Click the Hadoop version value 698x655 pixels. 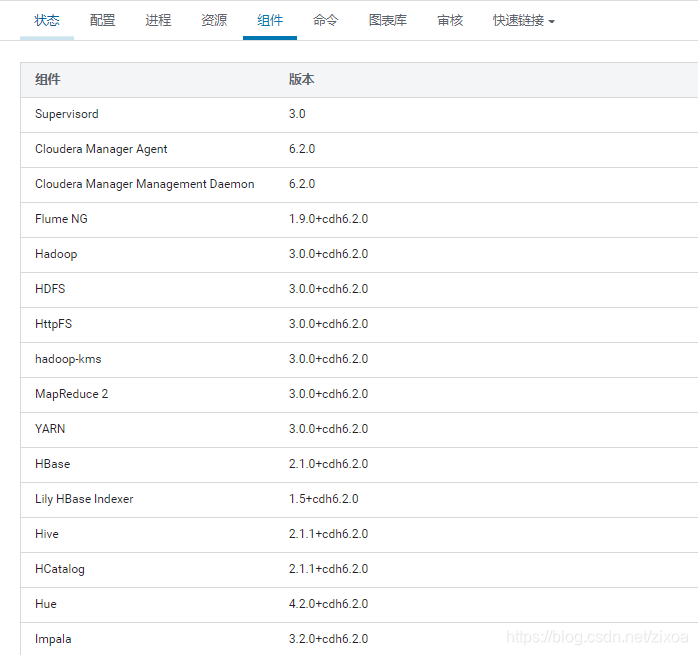click(x=329, y=254)
